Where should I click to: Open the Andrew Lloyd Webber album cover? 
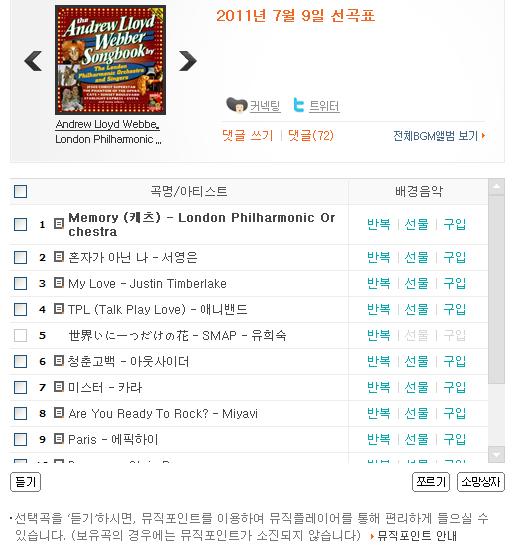[x=110, y=60]
